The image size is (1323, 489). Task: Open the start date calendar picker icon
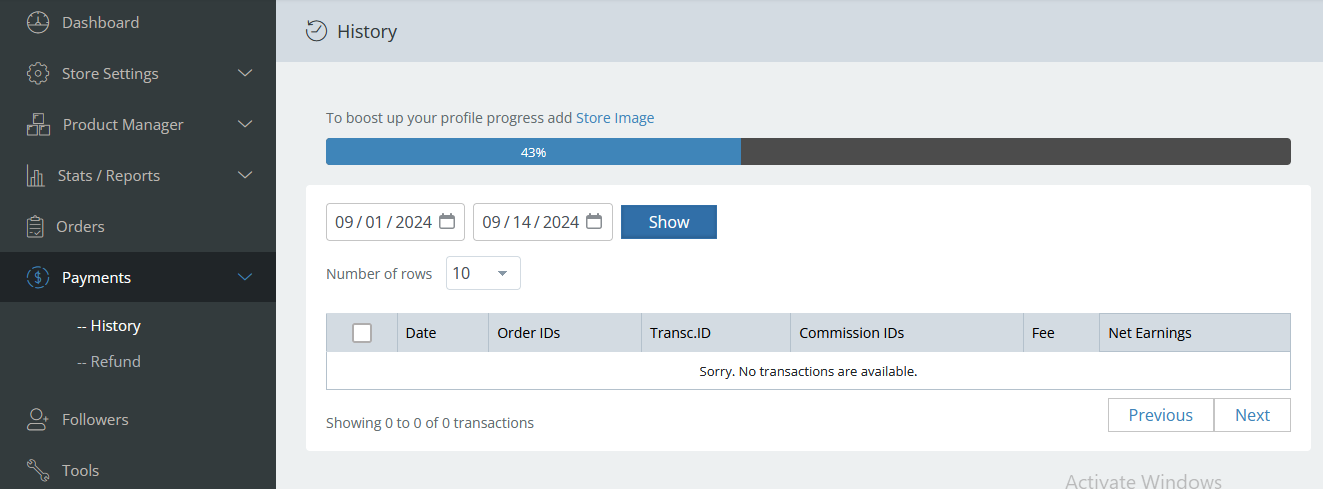447,222
